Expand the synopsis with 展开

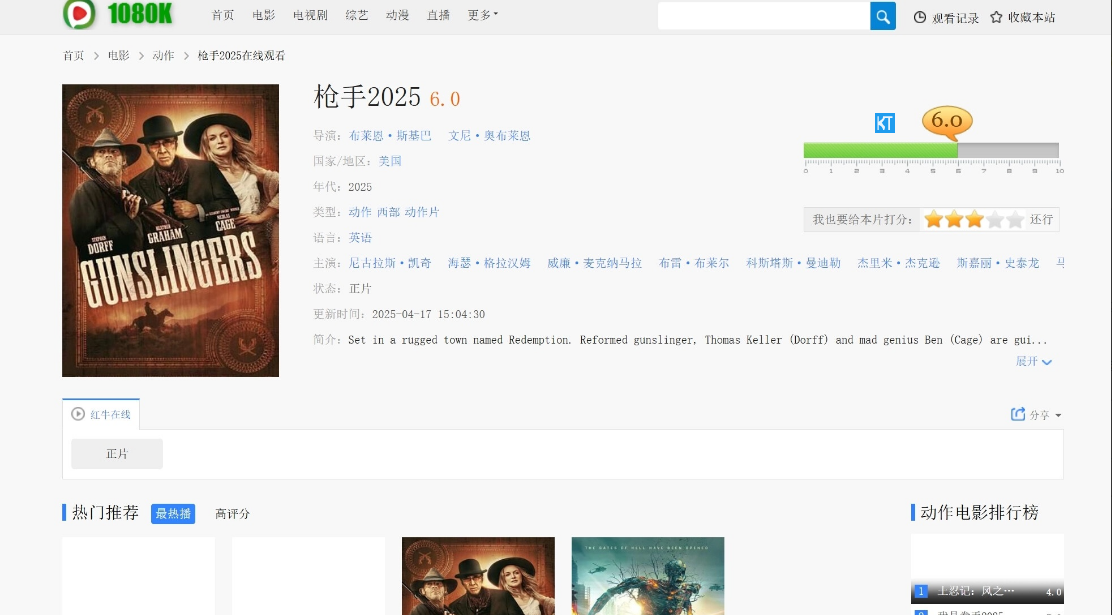[1033, 361]
